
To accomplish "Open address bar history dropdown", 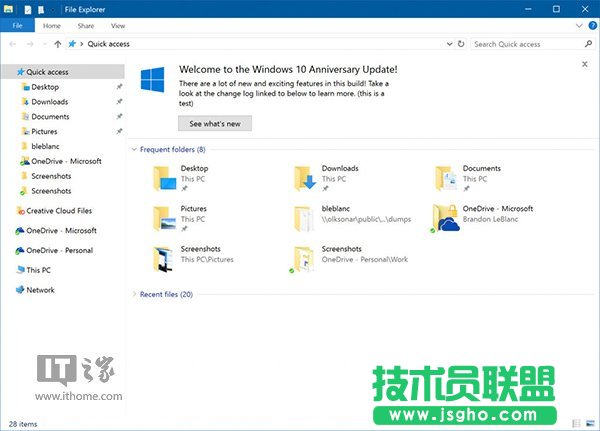I will point(450,44).
